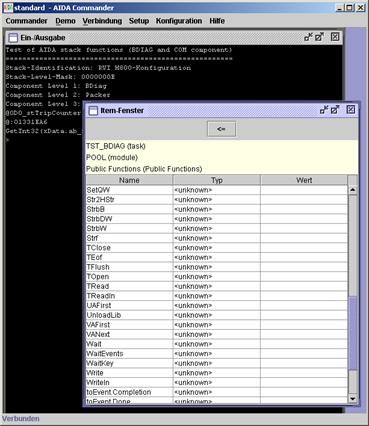Screen dimensions: 369x426
Task: Select the VANext row
Action: (x=217, y=334)
